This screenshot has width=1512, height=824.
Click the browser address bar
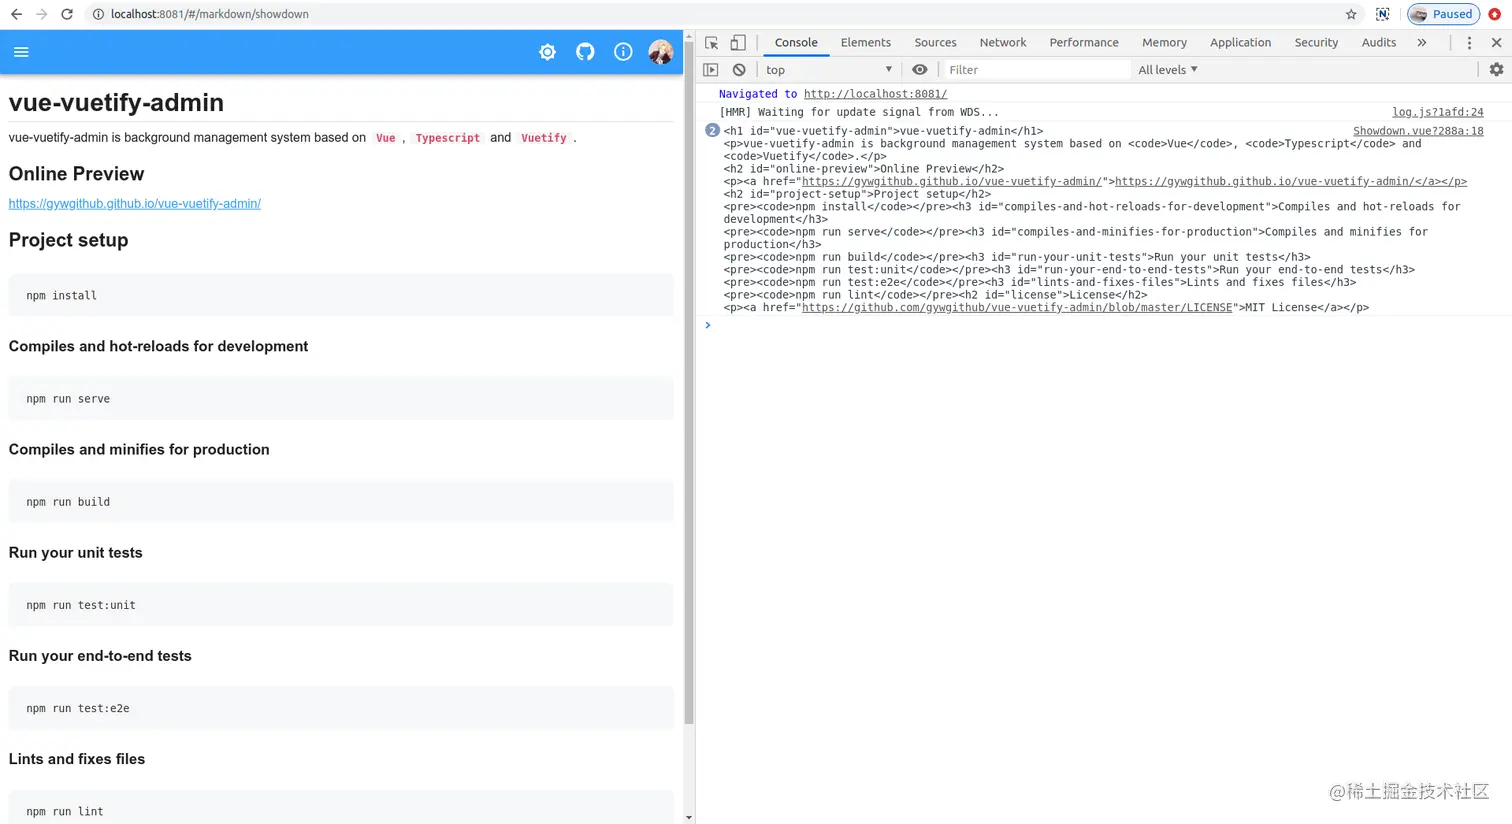tap(720, 14)
